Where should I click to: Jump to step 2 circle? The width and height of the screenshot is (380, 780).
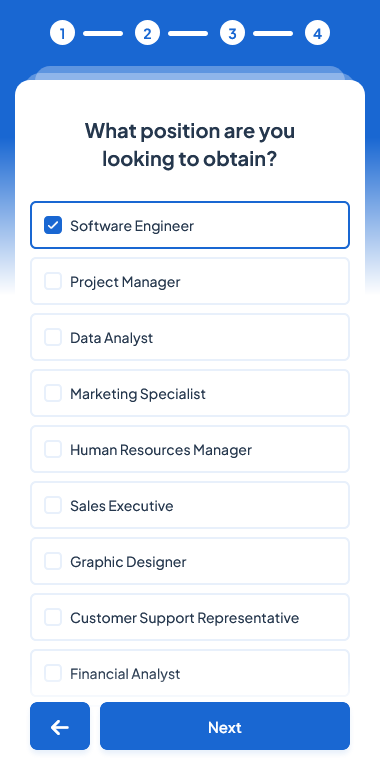(147, 33)
